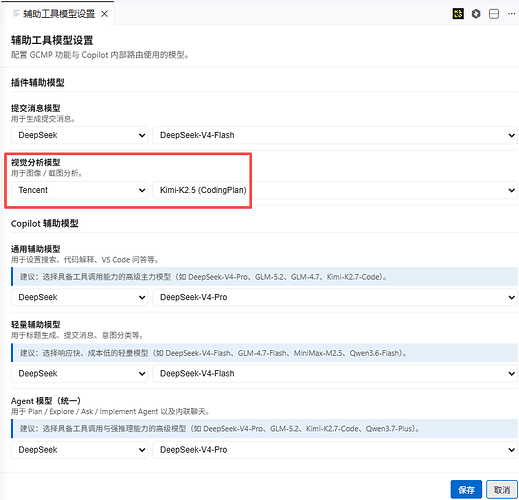Viewport: 519px width, 500px height.
Task: Click the 视觉分析模型 section heading
Action: tap(36, 162)
